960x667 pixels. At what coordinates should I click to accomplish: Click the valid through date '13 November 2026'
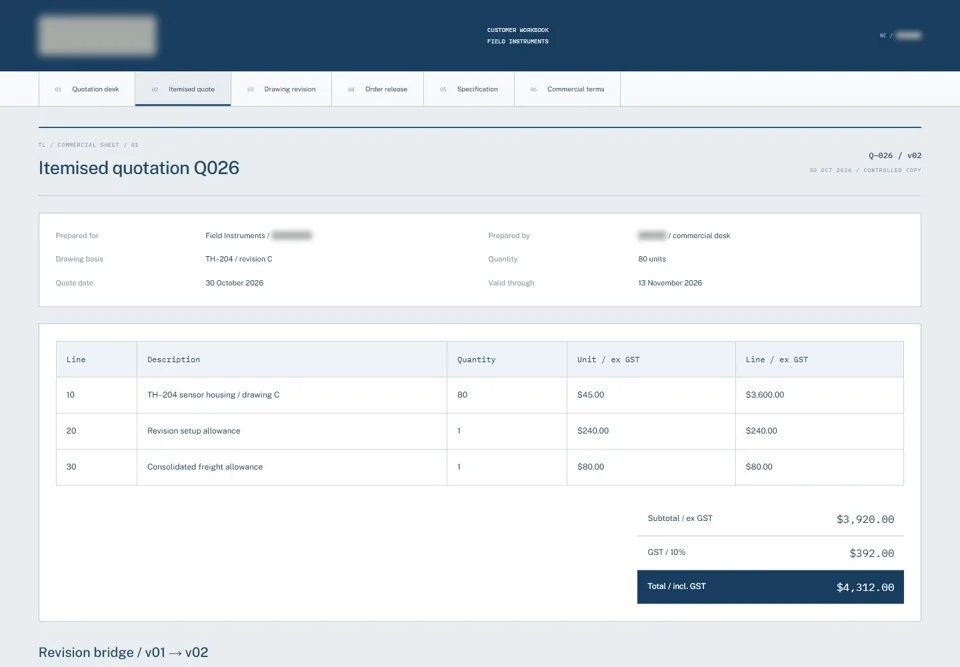(670, 283)
